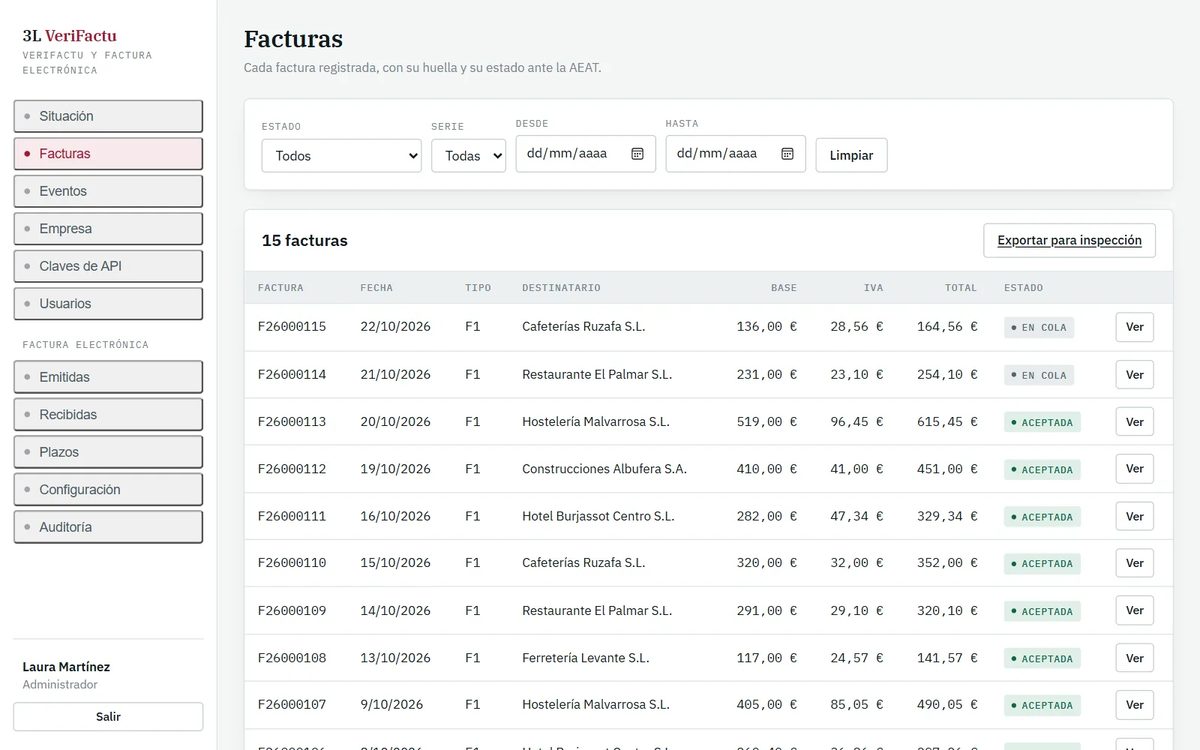View invoice F26000111

[x=1134, y=516]
